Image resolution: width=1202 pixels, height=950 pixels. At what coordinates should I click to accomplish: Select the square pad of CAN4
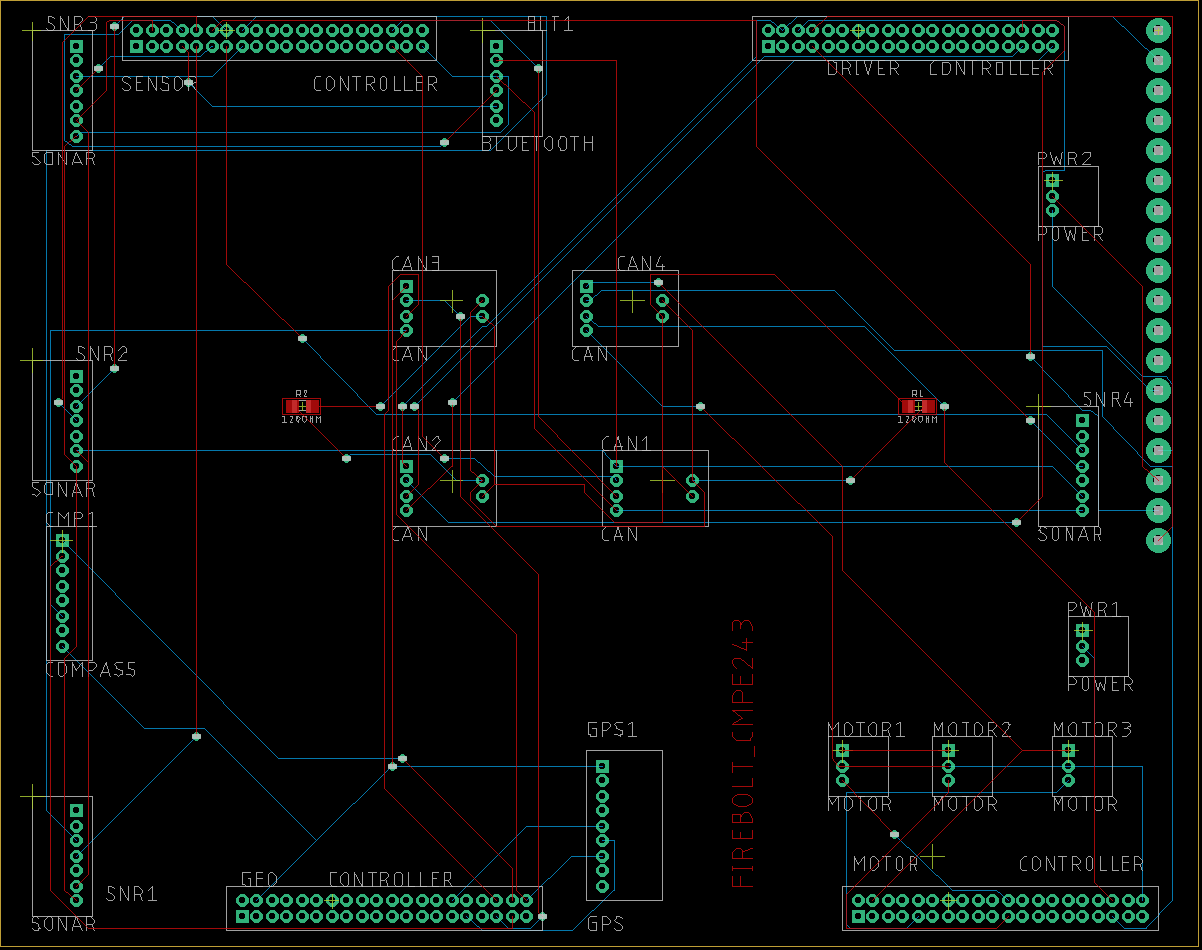(587, 286)
